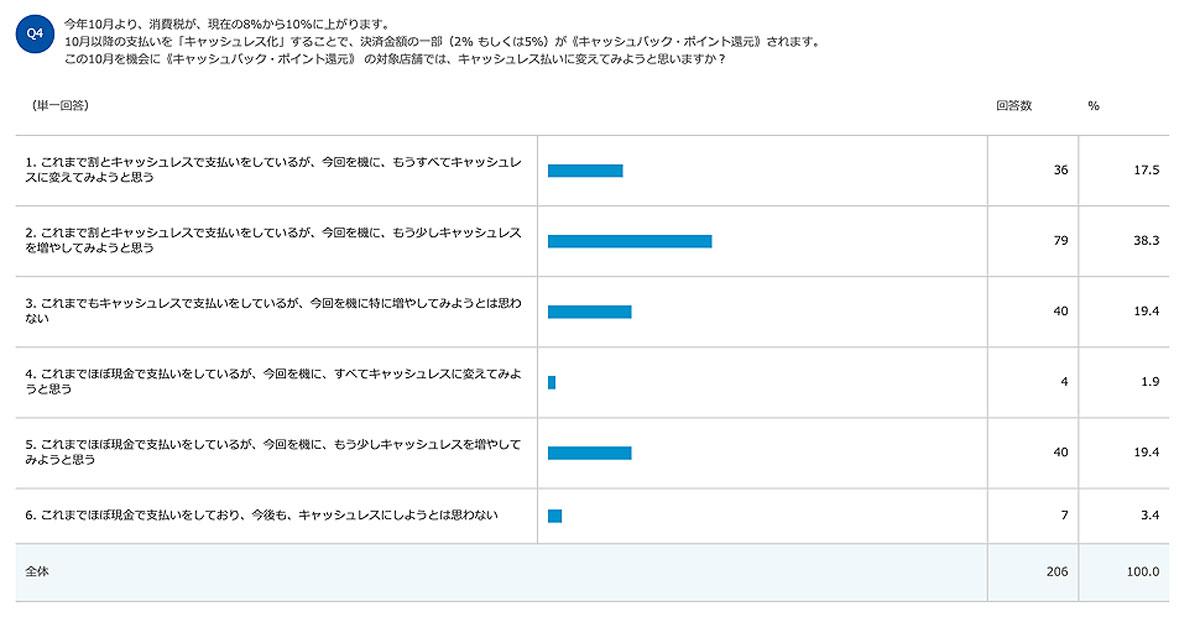
Task: Click the total percentage 100.0
Action: [1142, 572]
